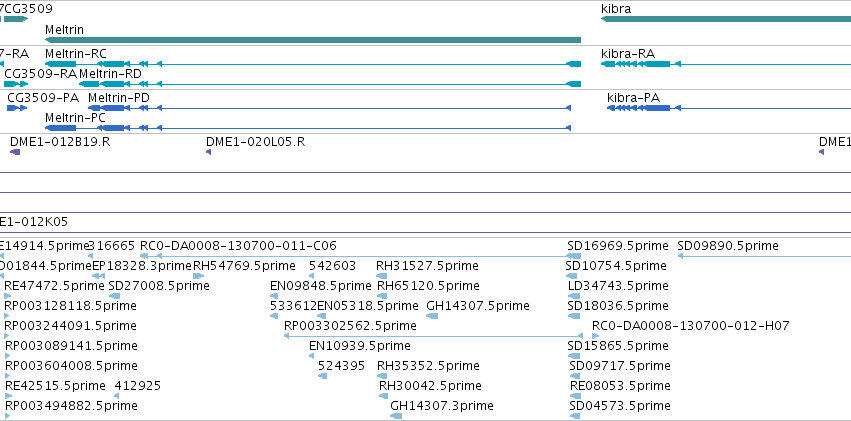Image resolution: width=851 pixels, height=421 pixels.
Task: Select the Meltrin-PD CDS glyph
Action: [x=329, y=108]
